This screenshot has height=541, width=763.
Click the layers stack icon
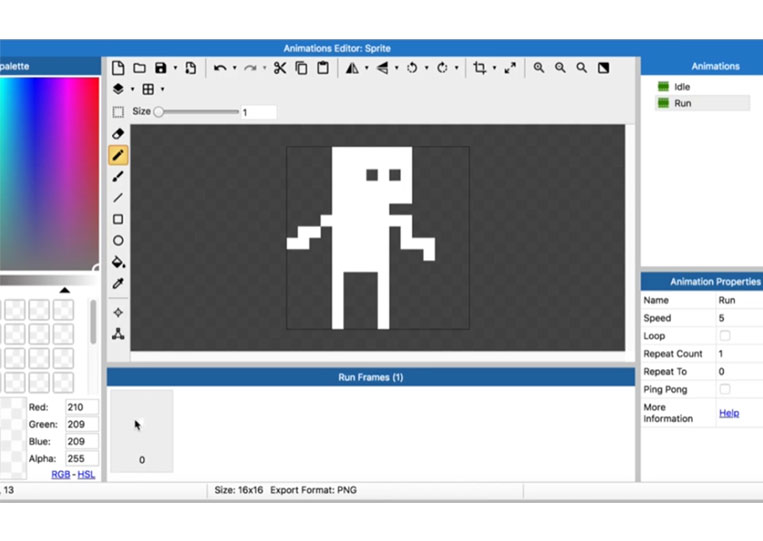click(x=118, y=89)
